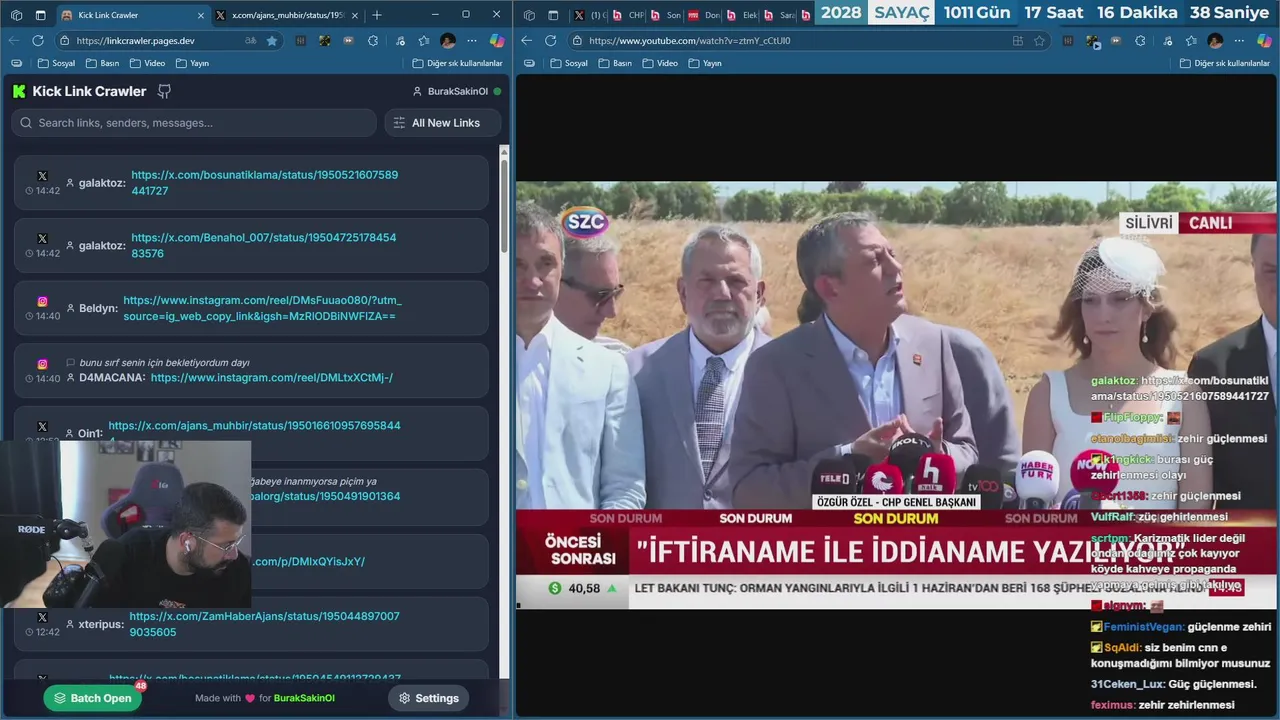Switch to the X tab in right browser
Image resolution: width=1280 pixels, height=720 pixels.
[x=589, y=15]
